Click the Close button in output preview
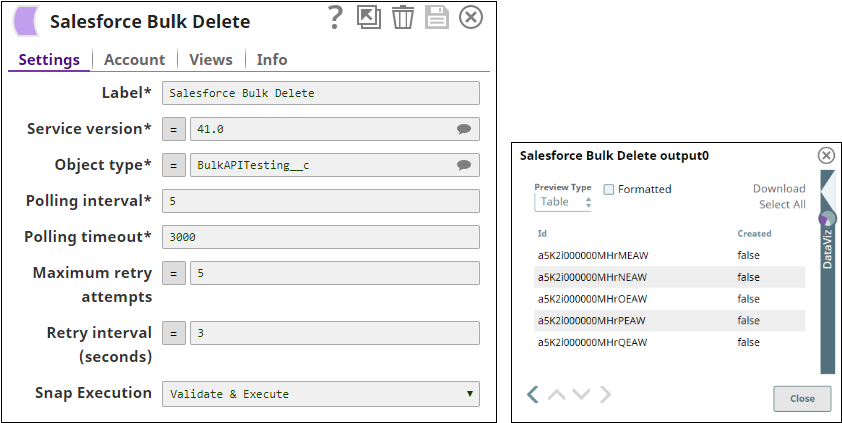This screenshot has height=423, width=842. click(802, 398)
